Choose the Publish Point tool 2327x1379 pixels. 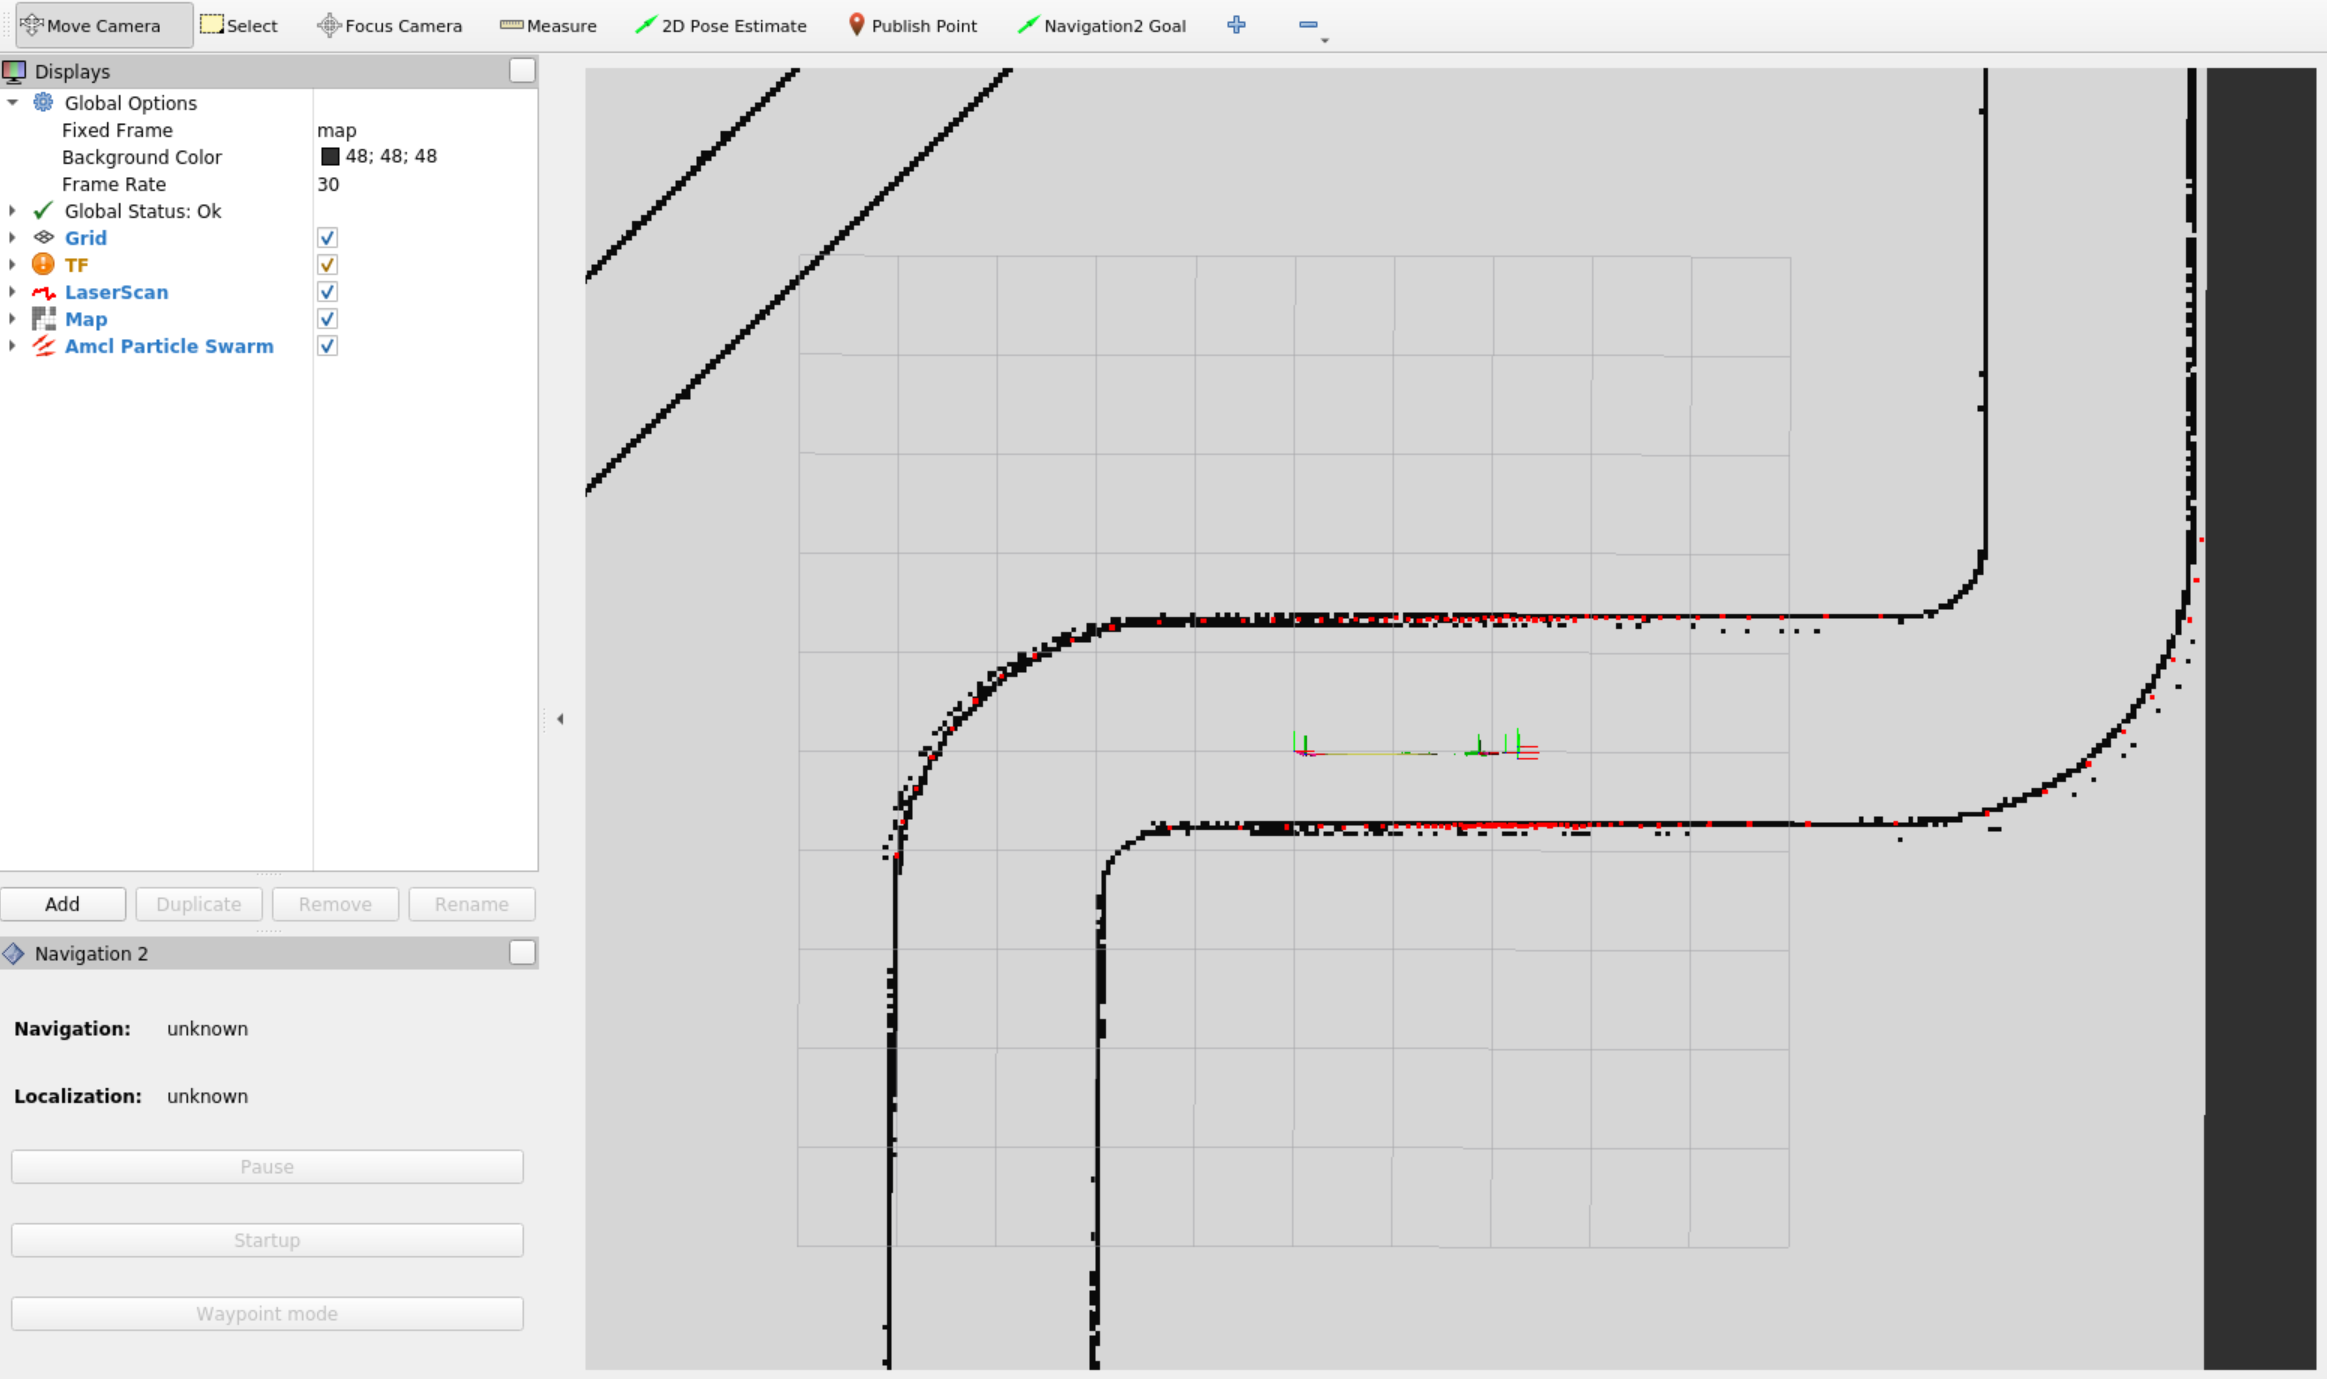tap(911, 25)
